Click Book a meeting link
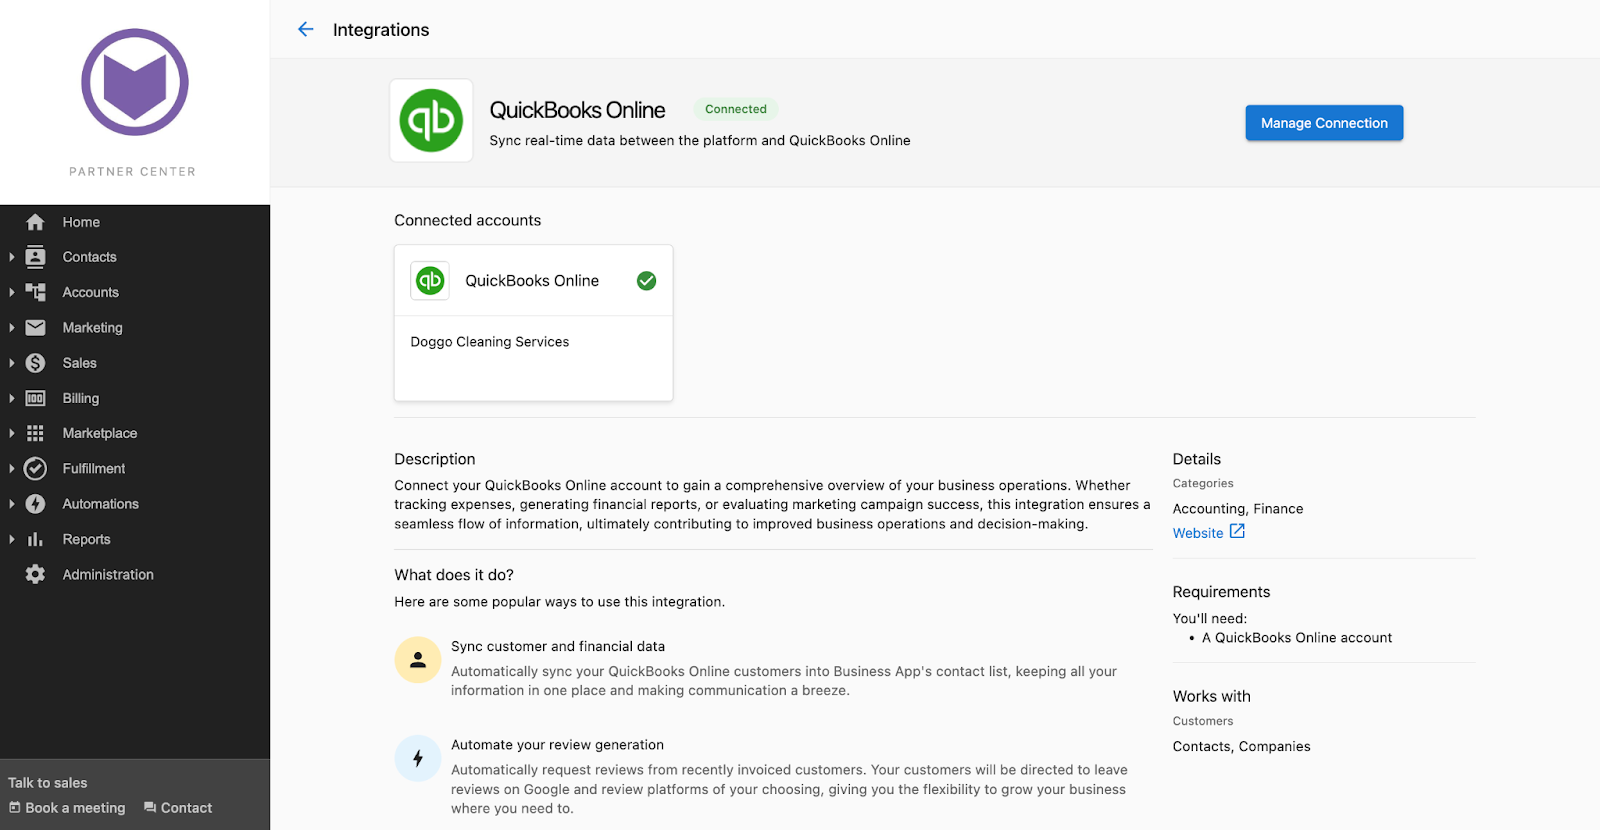 pos(67,808)
